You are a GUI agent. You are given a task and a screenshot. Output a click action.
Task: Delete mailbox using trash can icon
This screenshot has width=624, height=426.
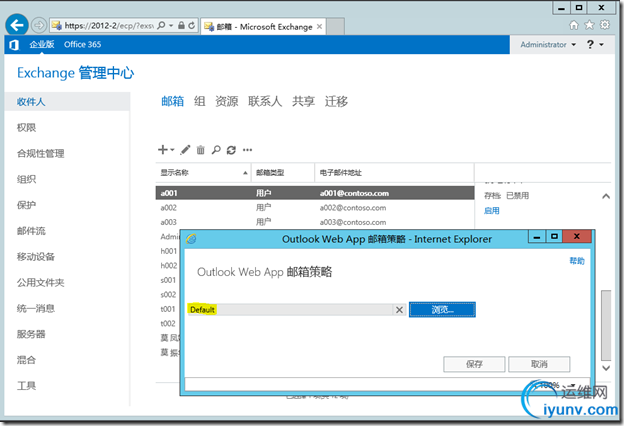pos(201,150)
